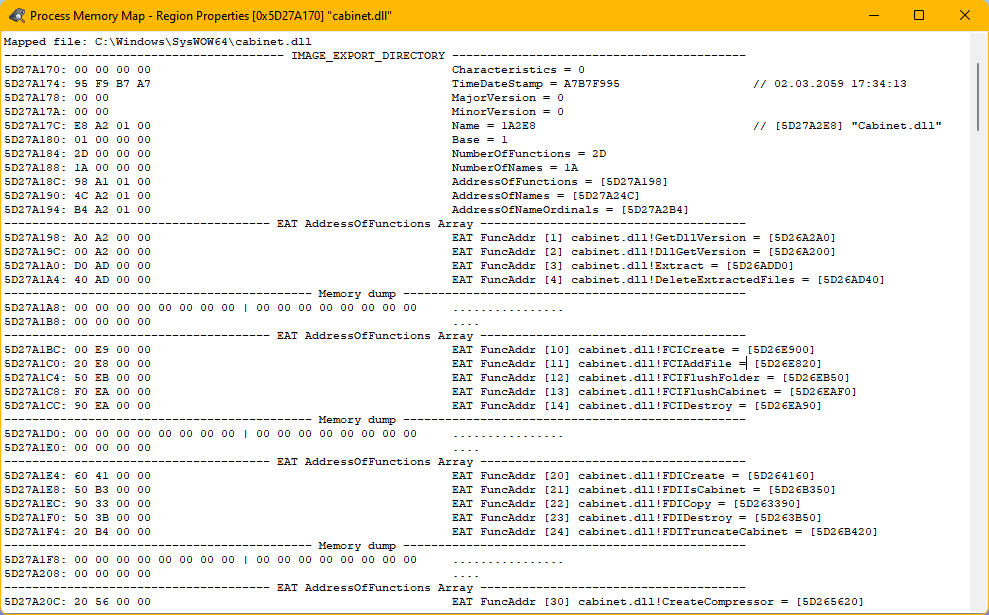Click the Name = 1A2E8 Cabinet.dll comment
Image resolution: width=989 pixels, height=615 pixels.
847,126
